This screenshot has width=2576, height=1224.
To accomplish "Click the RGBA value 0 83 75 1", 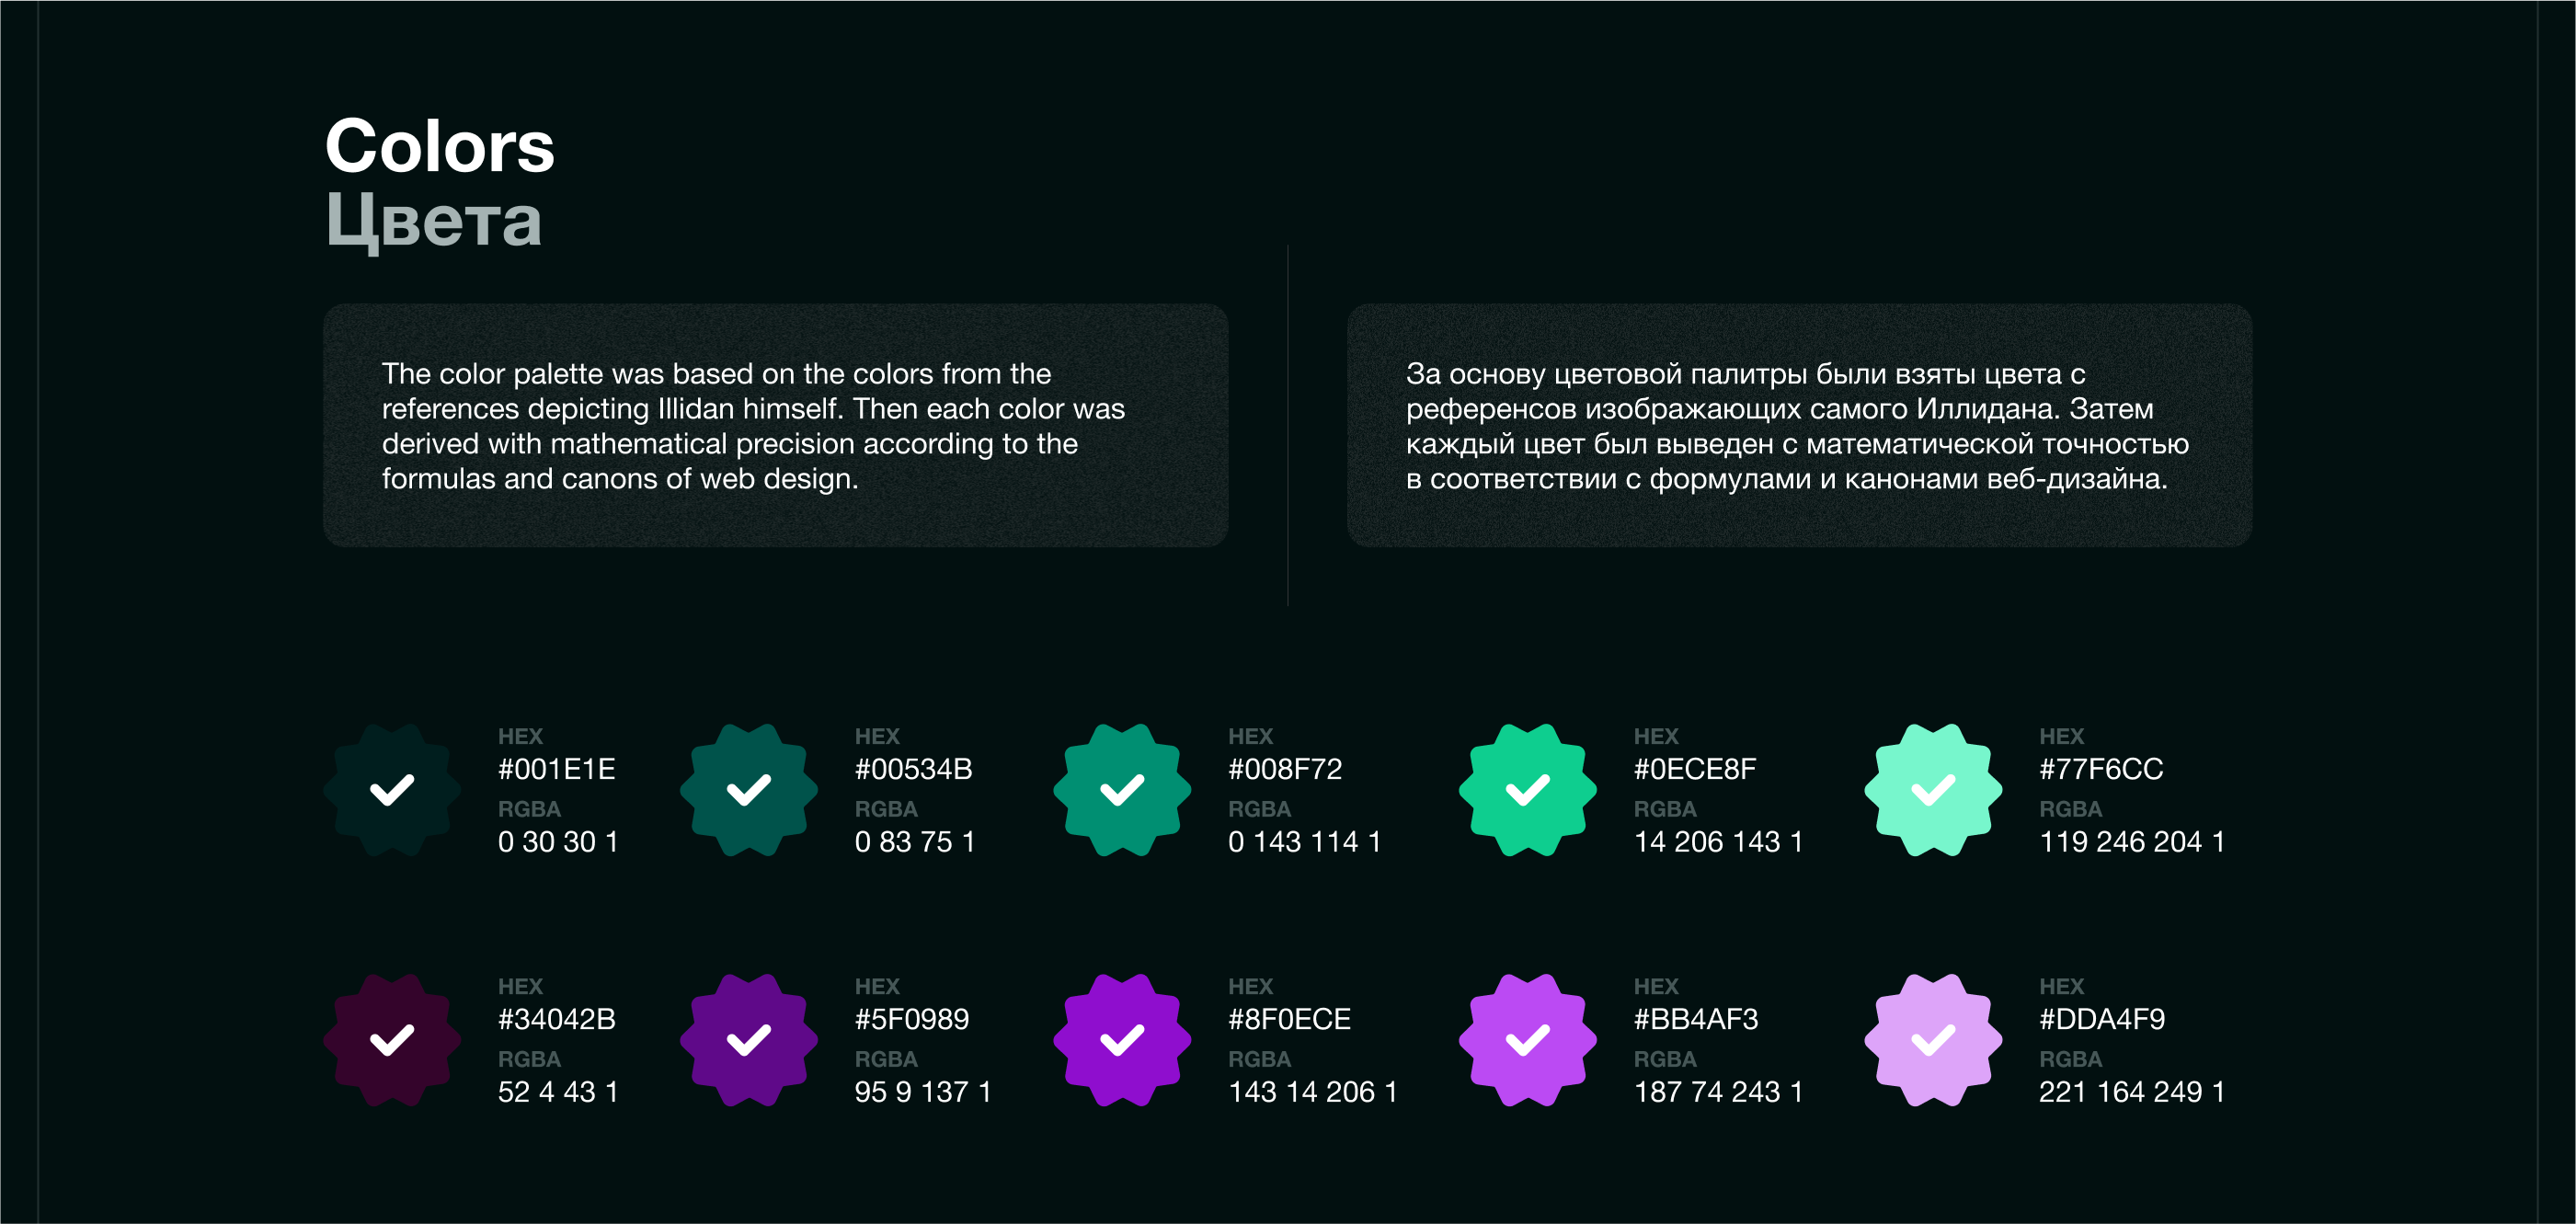I will [914, 842].
